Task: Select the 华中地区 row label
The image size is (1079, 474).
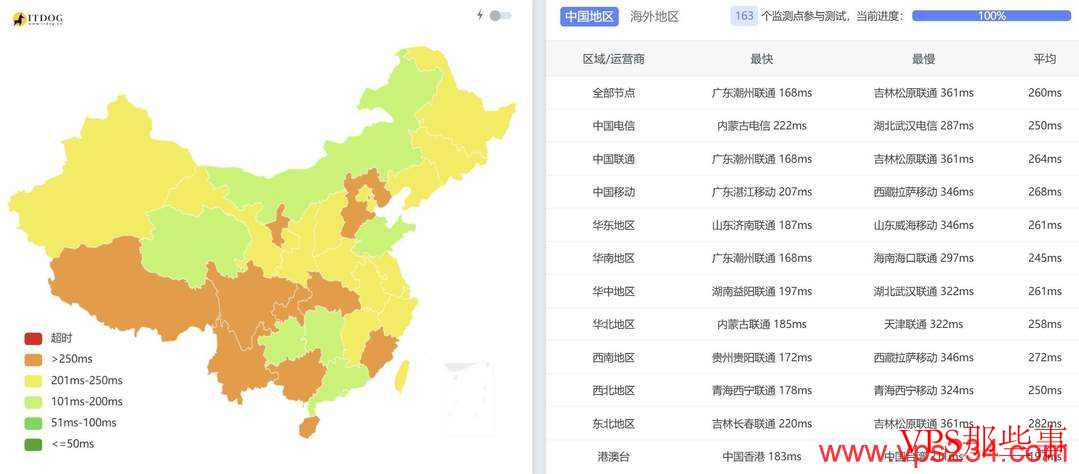Action: (613, 291)
